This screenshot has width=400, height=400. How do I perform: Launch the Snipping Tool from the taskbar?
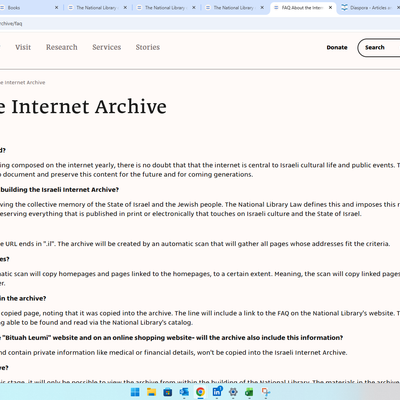(266, 392)
